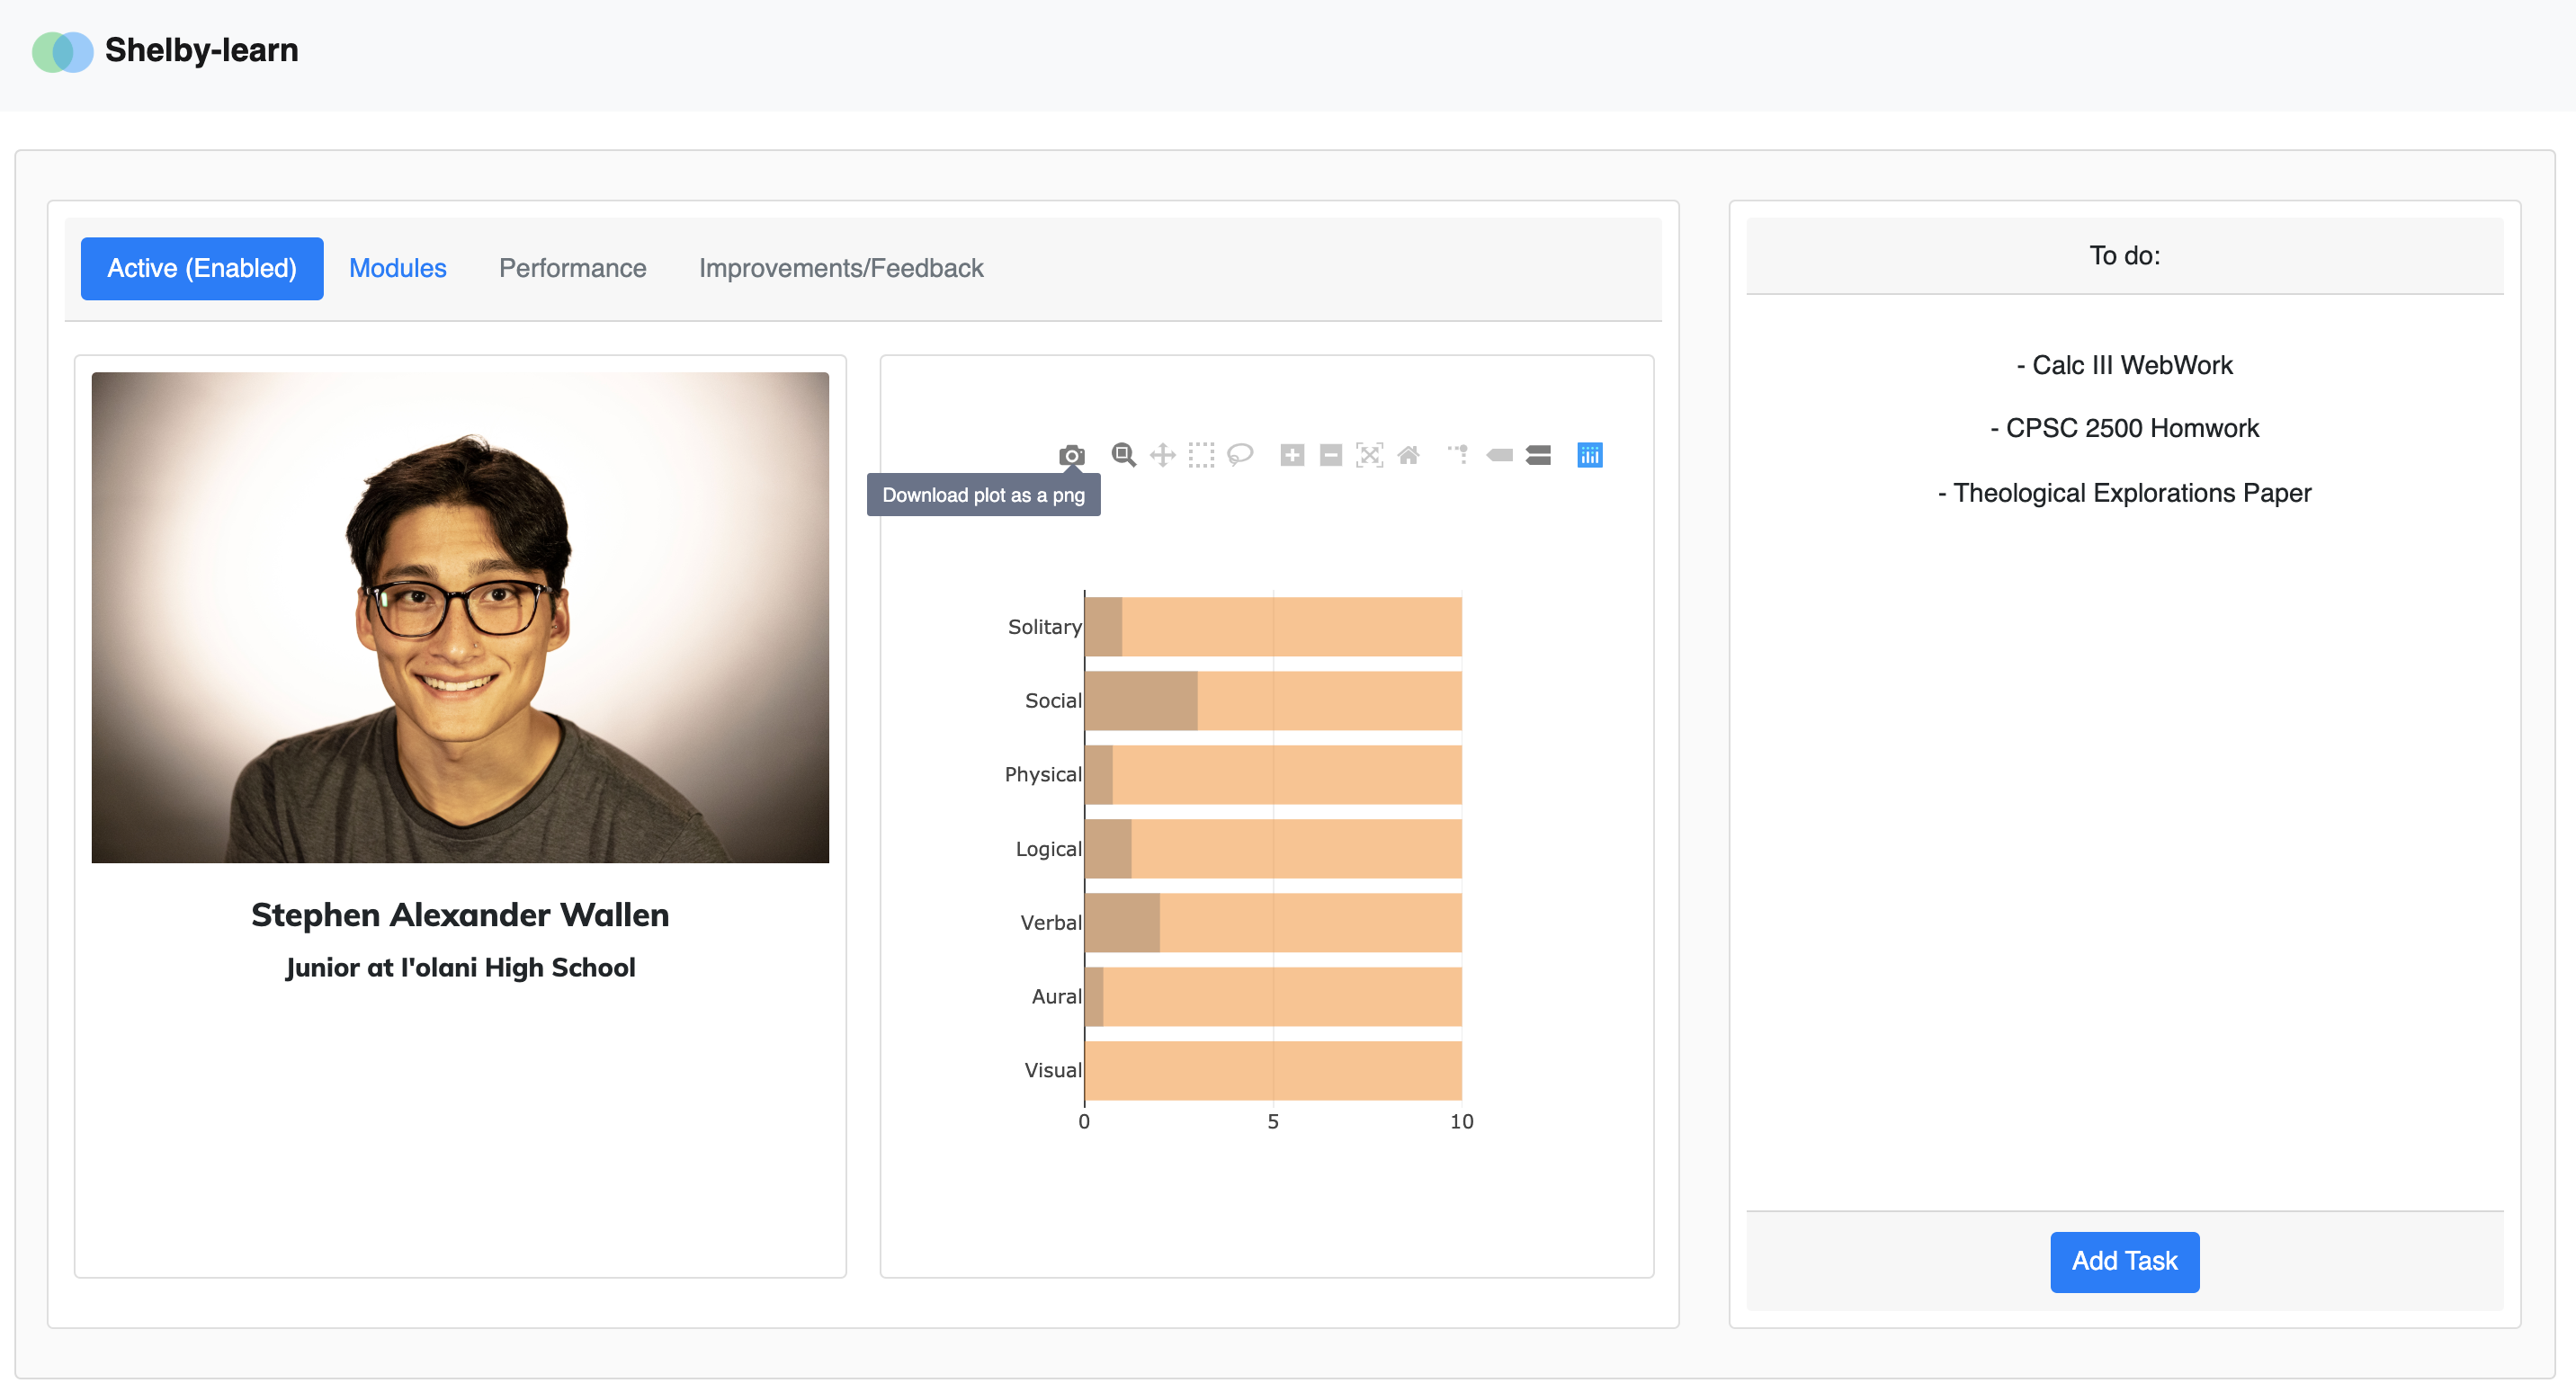Click the blue Plotly logo icon
The image size is (2576, 1383).
click(x=1589, y=456)
